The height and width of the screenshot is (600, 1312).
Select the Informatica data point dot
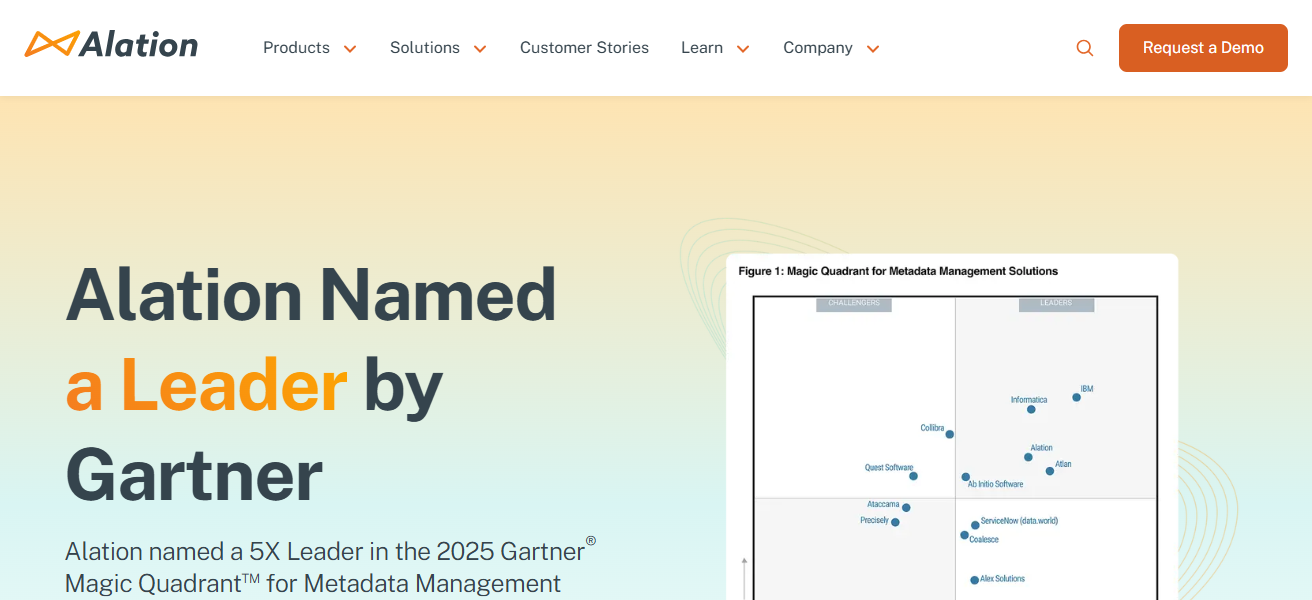1031,409
